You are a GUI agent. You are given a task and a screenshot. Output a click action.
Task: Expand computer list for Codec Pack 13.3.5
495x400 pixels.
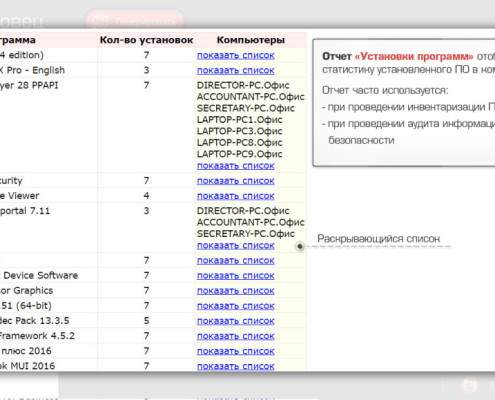pos(236,321)
